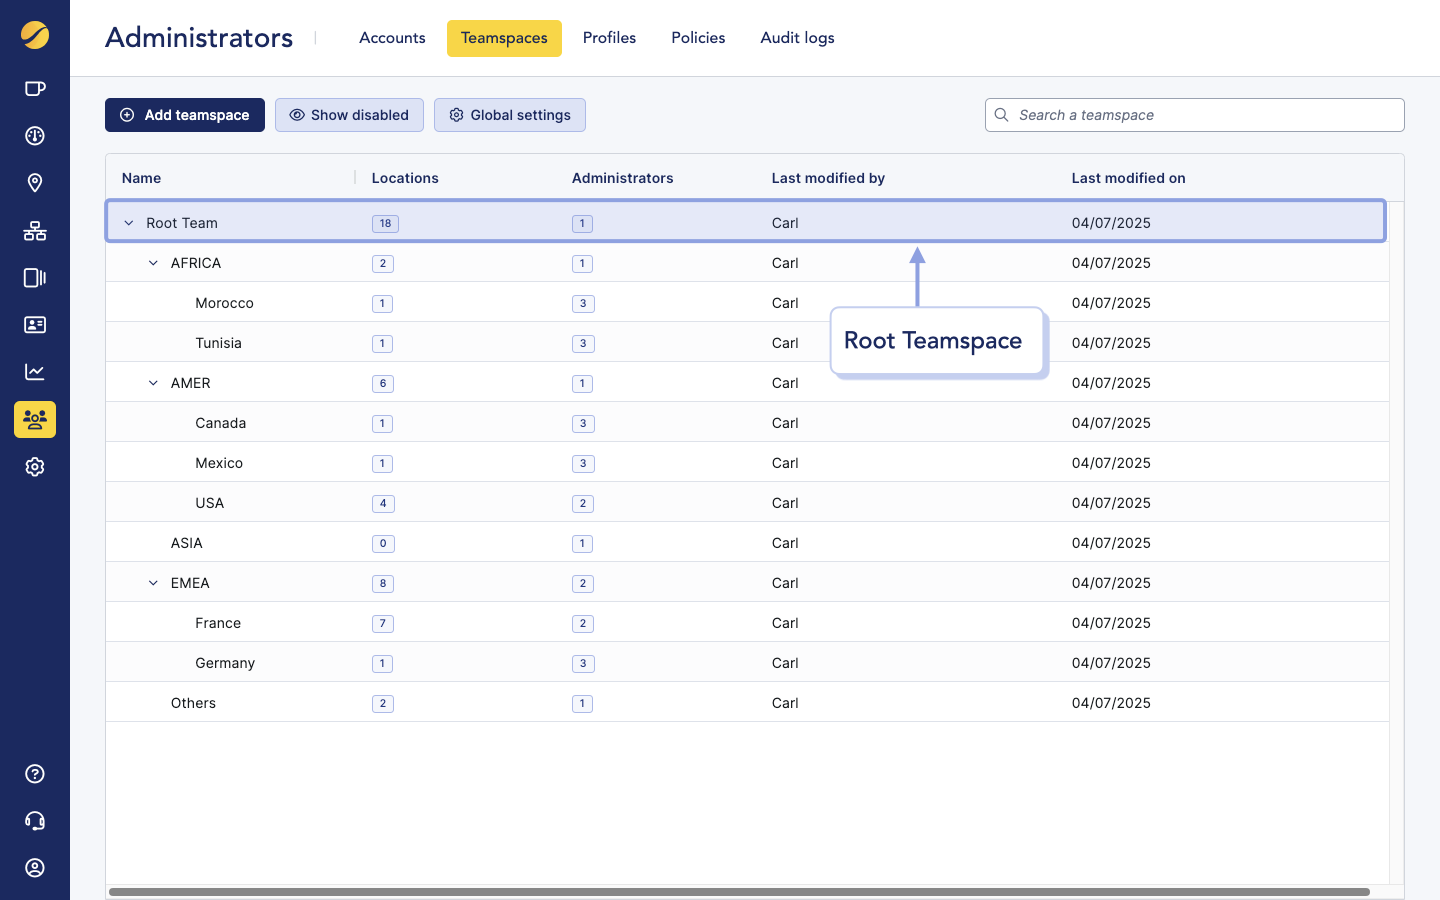Click the horizontal scrollbar below the table
This screenshot has width=1440, height=900.
(744, 889)
